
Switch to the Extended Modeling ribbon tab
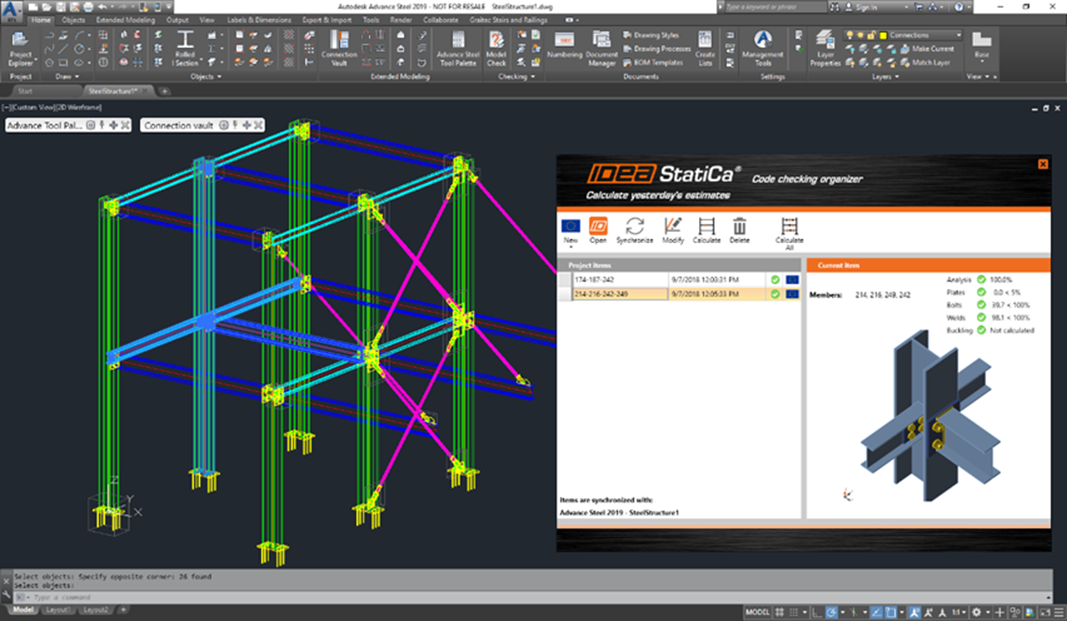(x=124, y=18)
